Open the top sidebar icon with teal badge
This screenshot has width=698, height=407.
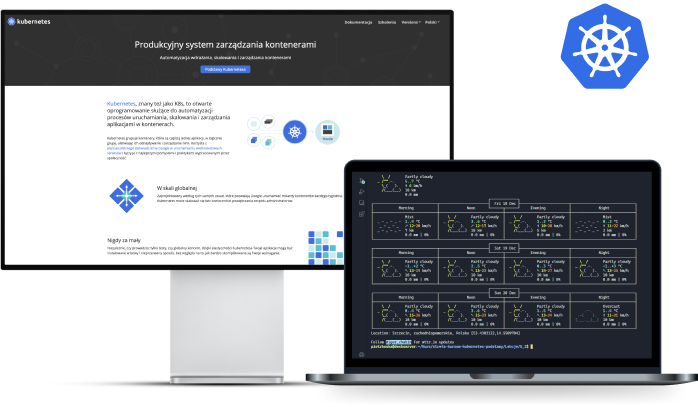(362, 181)
